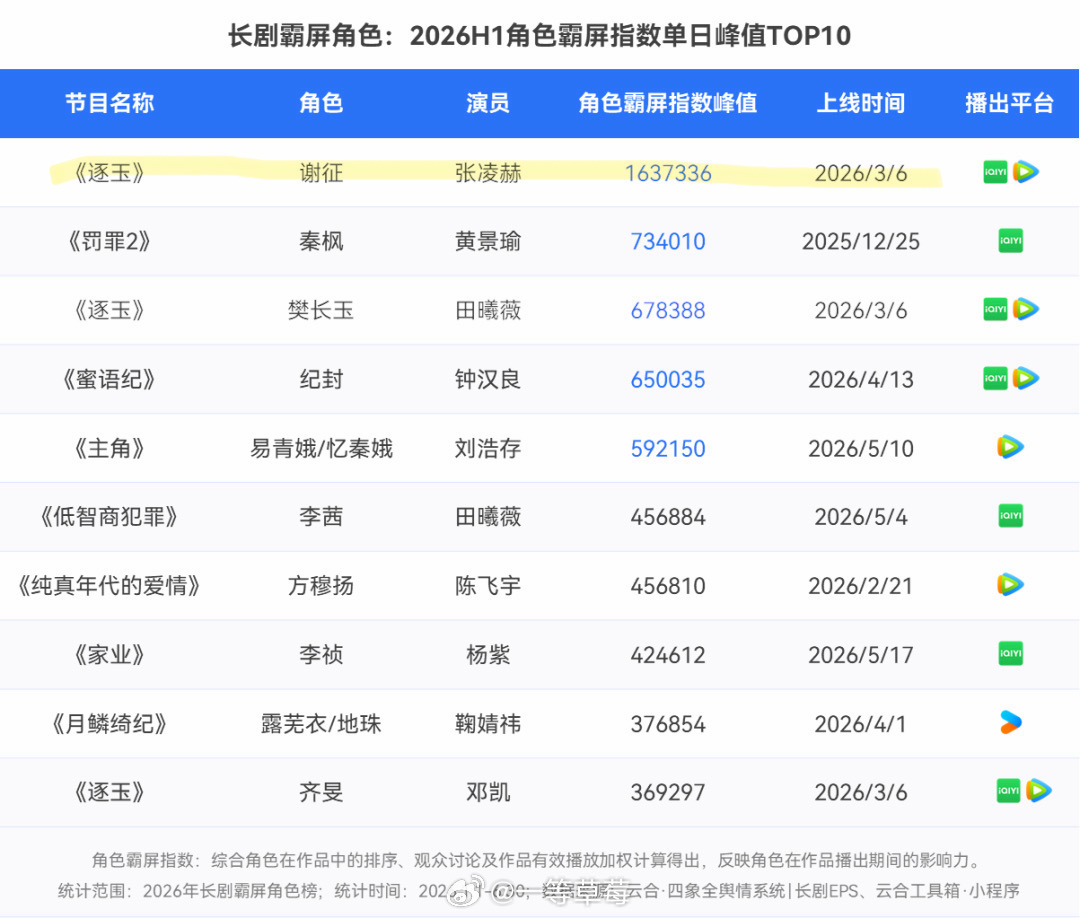Viewport: 1080px width, 918px height.
Task: Click the index value 678388
Action: [668, 311]
